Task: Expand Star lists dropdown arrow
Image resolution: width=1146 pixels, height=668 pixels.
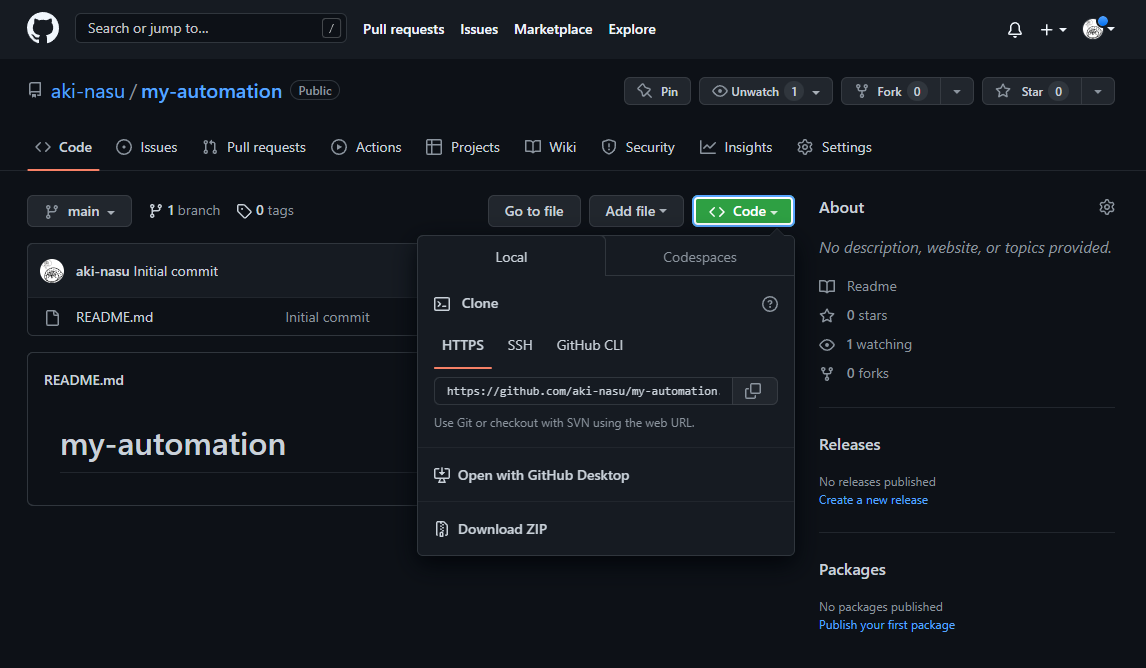Action: (x=1098, y=91)
